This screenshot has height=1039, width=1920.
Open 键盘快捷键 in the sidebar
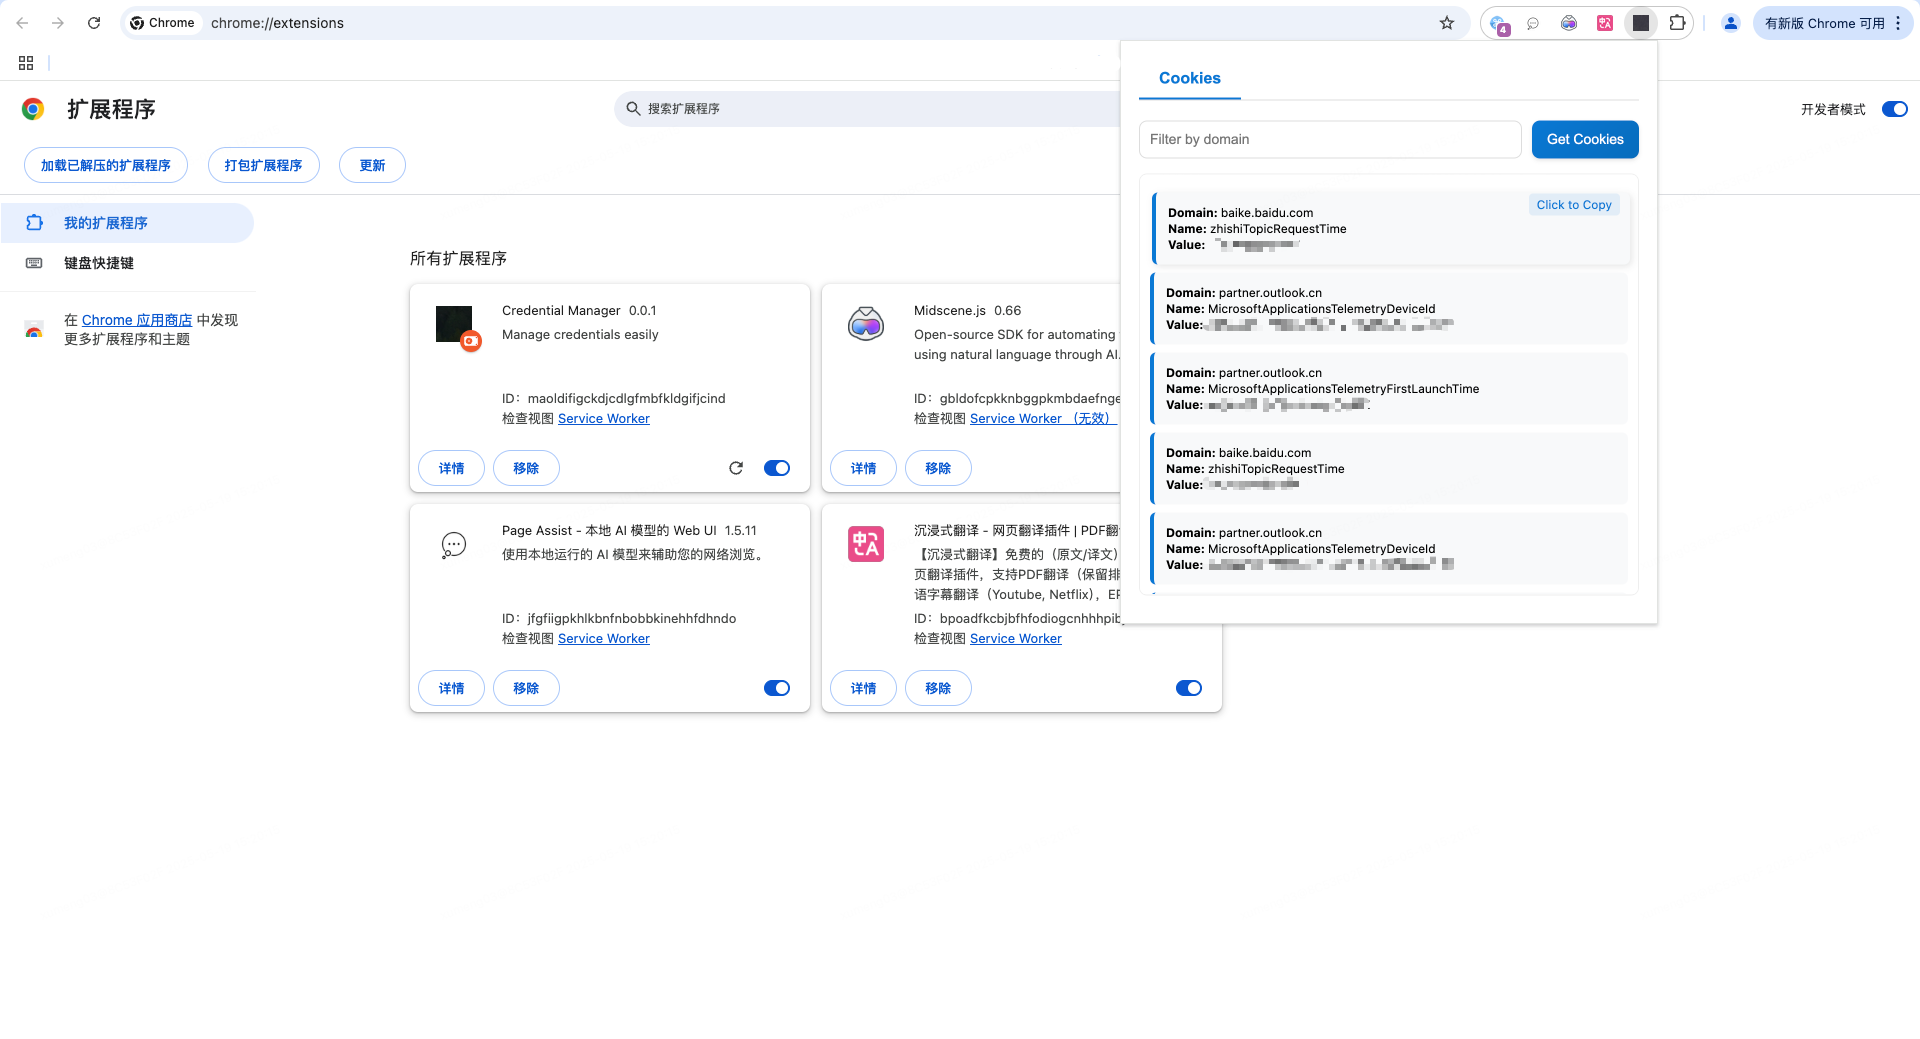point(127,263)
